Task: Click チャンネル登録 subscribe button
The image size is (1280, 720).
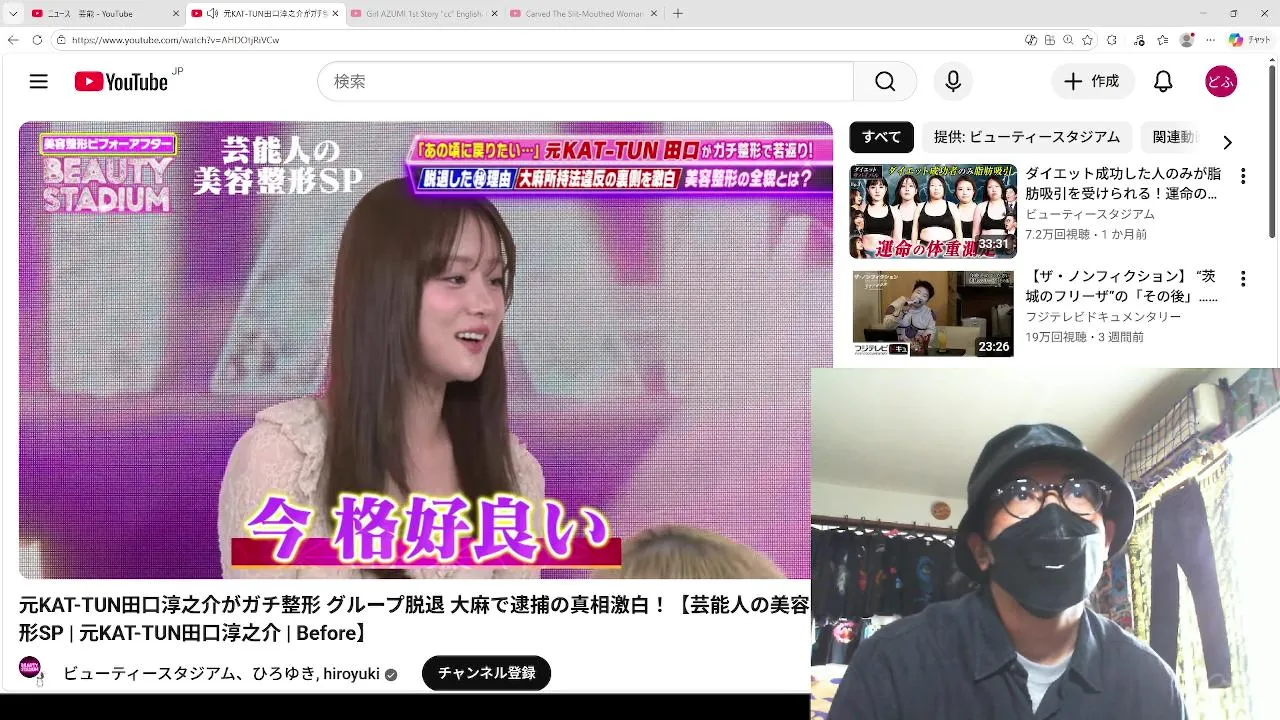Action: pyautogui.click(x=486, y=673)
